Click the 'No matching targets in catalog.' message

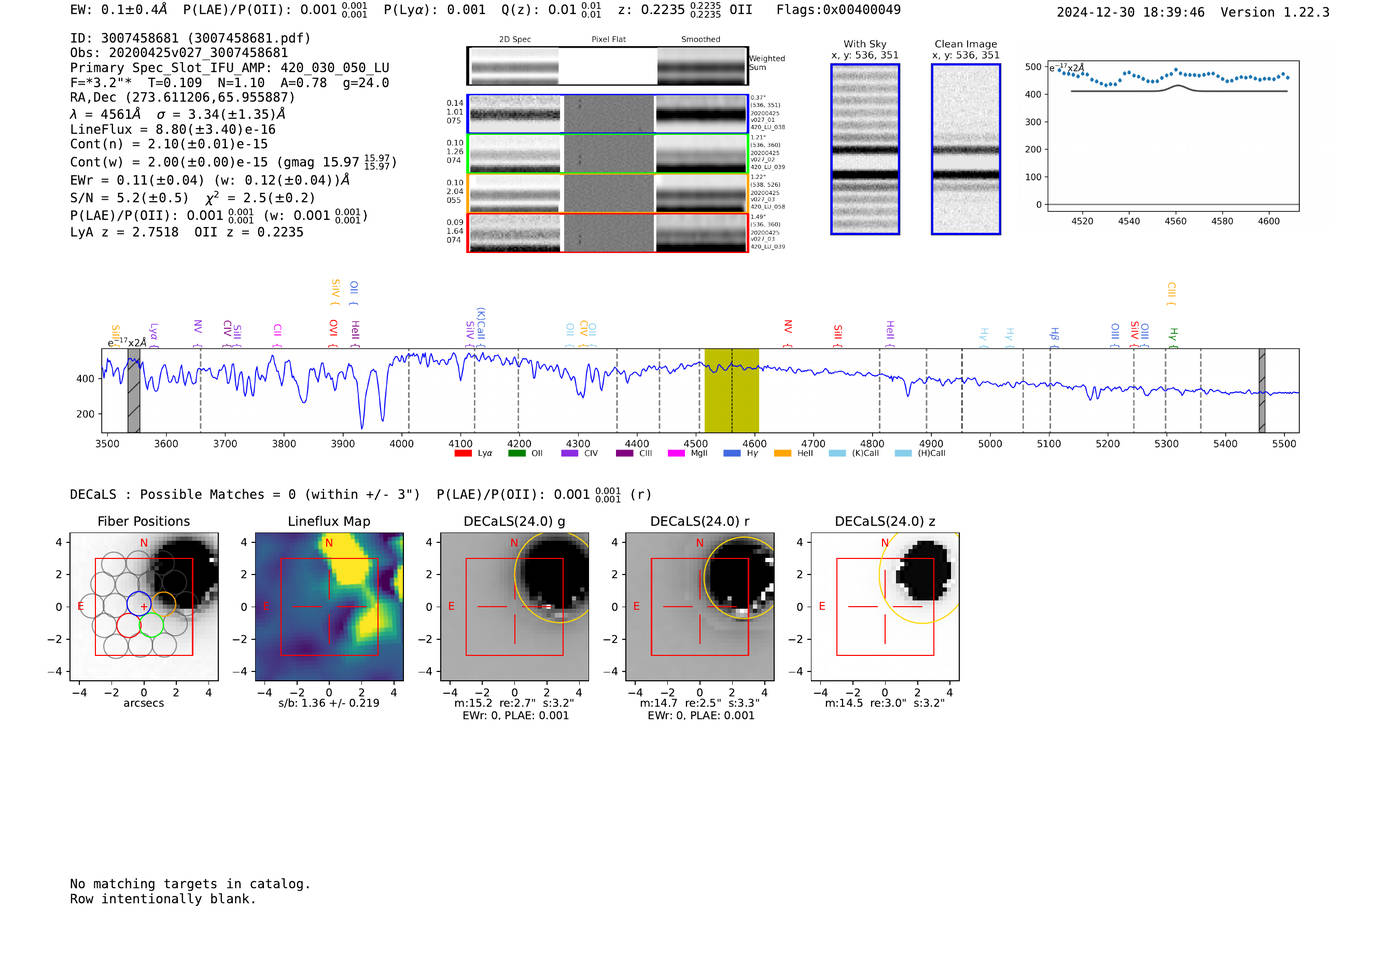pos(190,884)
